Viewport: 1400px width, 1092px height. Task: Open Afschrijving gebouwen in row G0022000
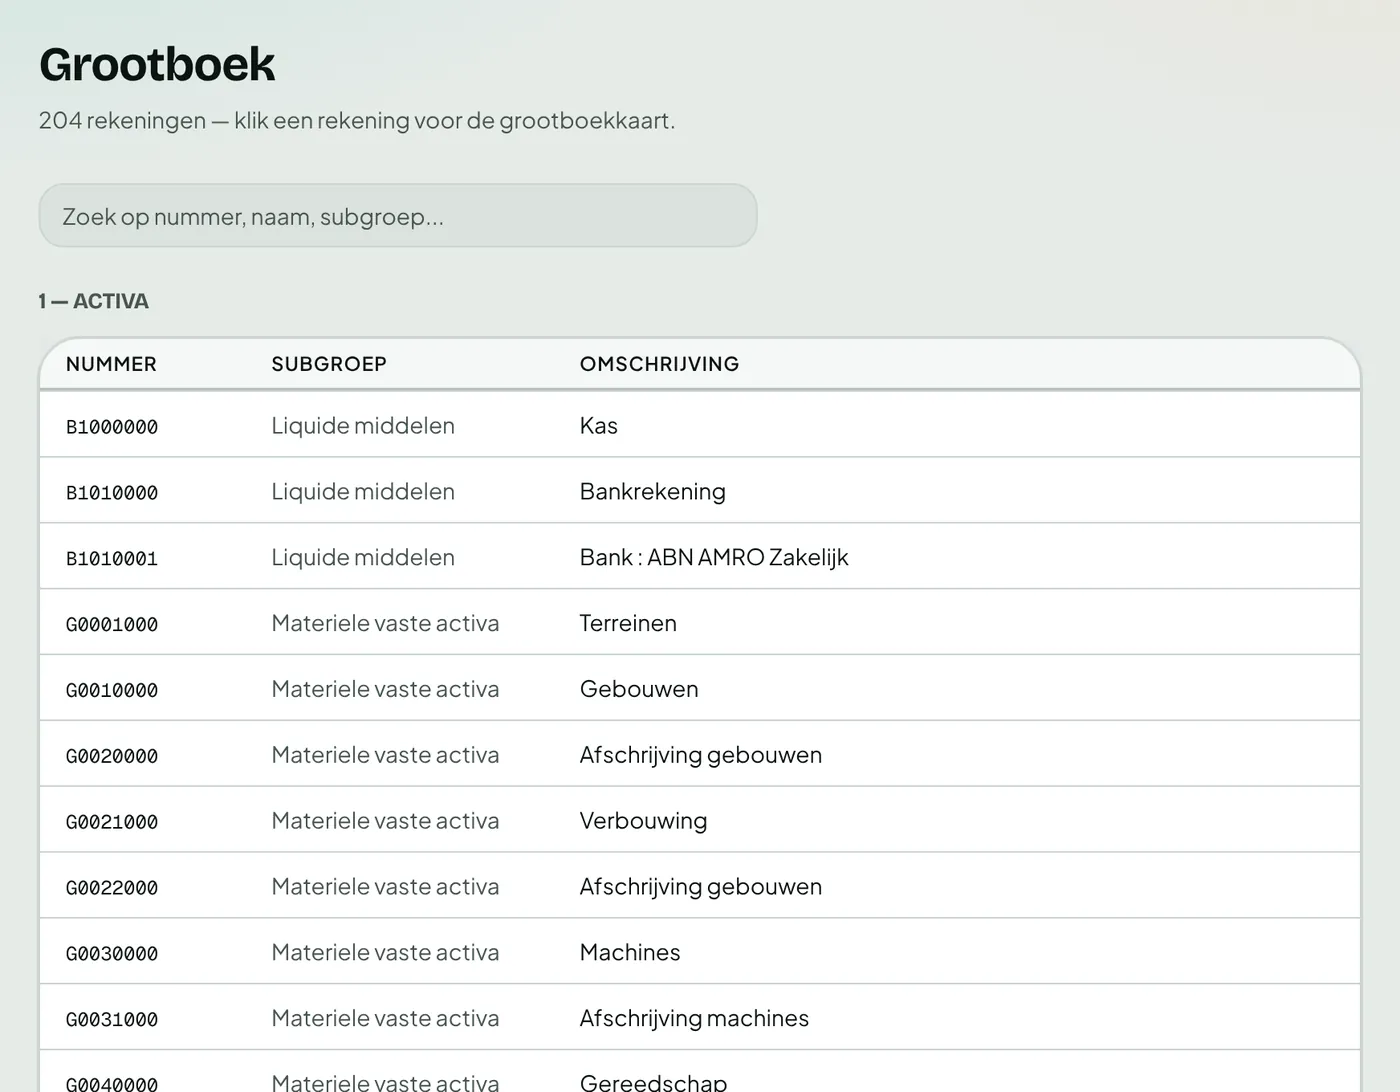(701, 887)
